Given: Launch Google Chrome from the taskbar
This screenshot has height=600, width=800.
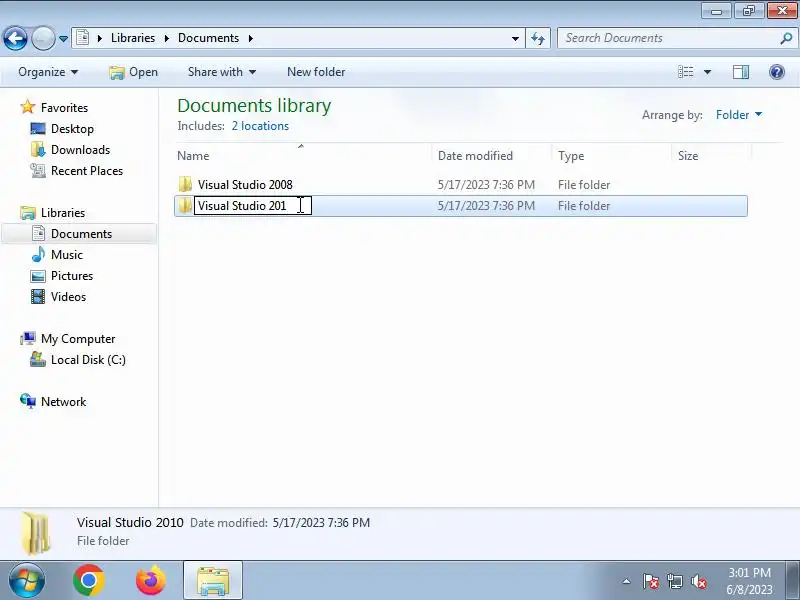Looking at the screenshot, I should (89, 580).
